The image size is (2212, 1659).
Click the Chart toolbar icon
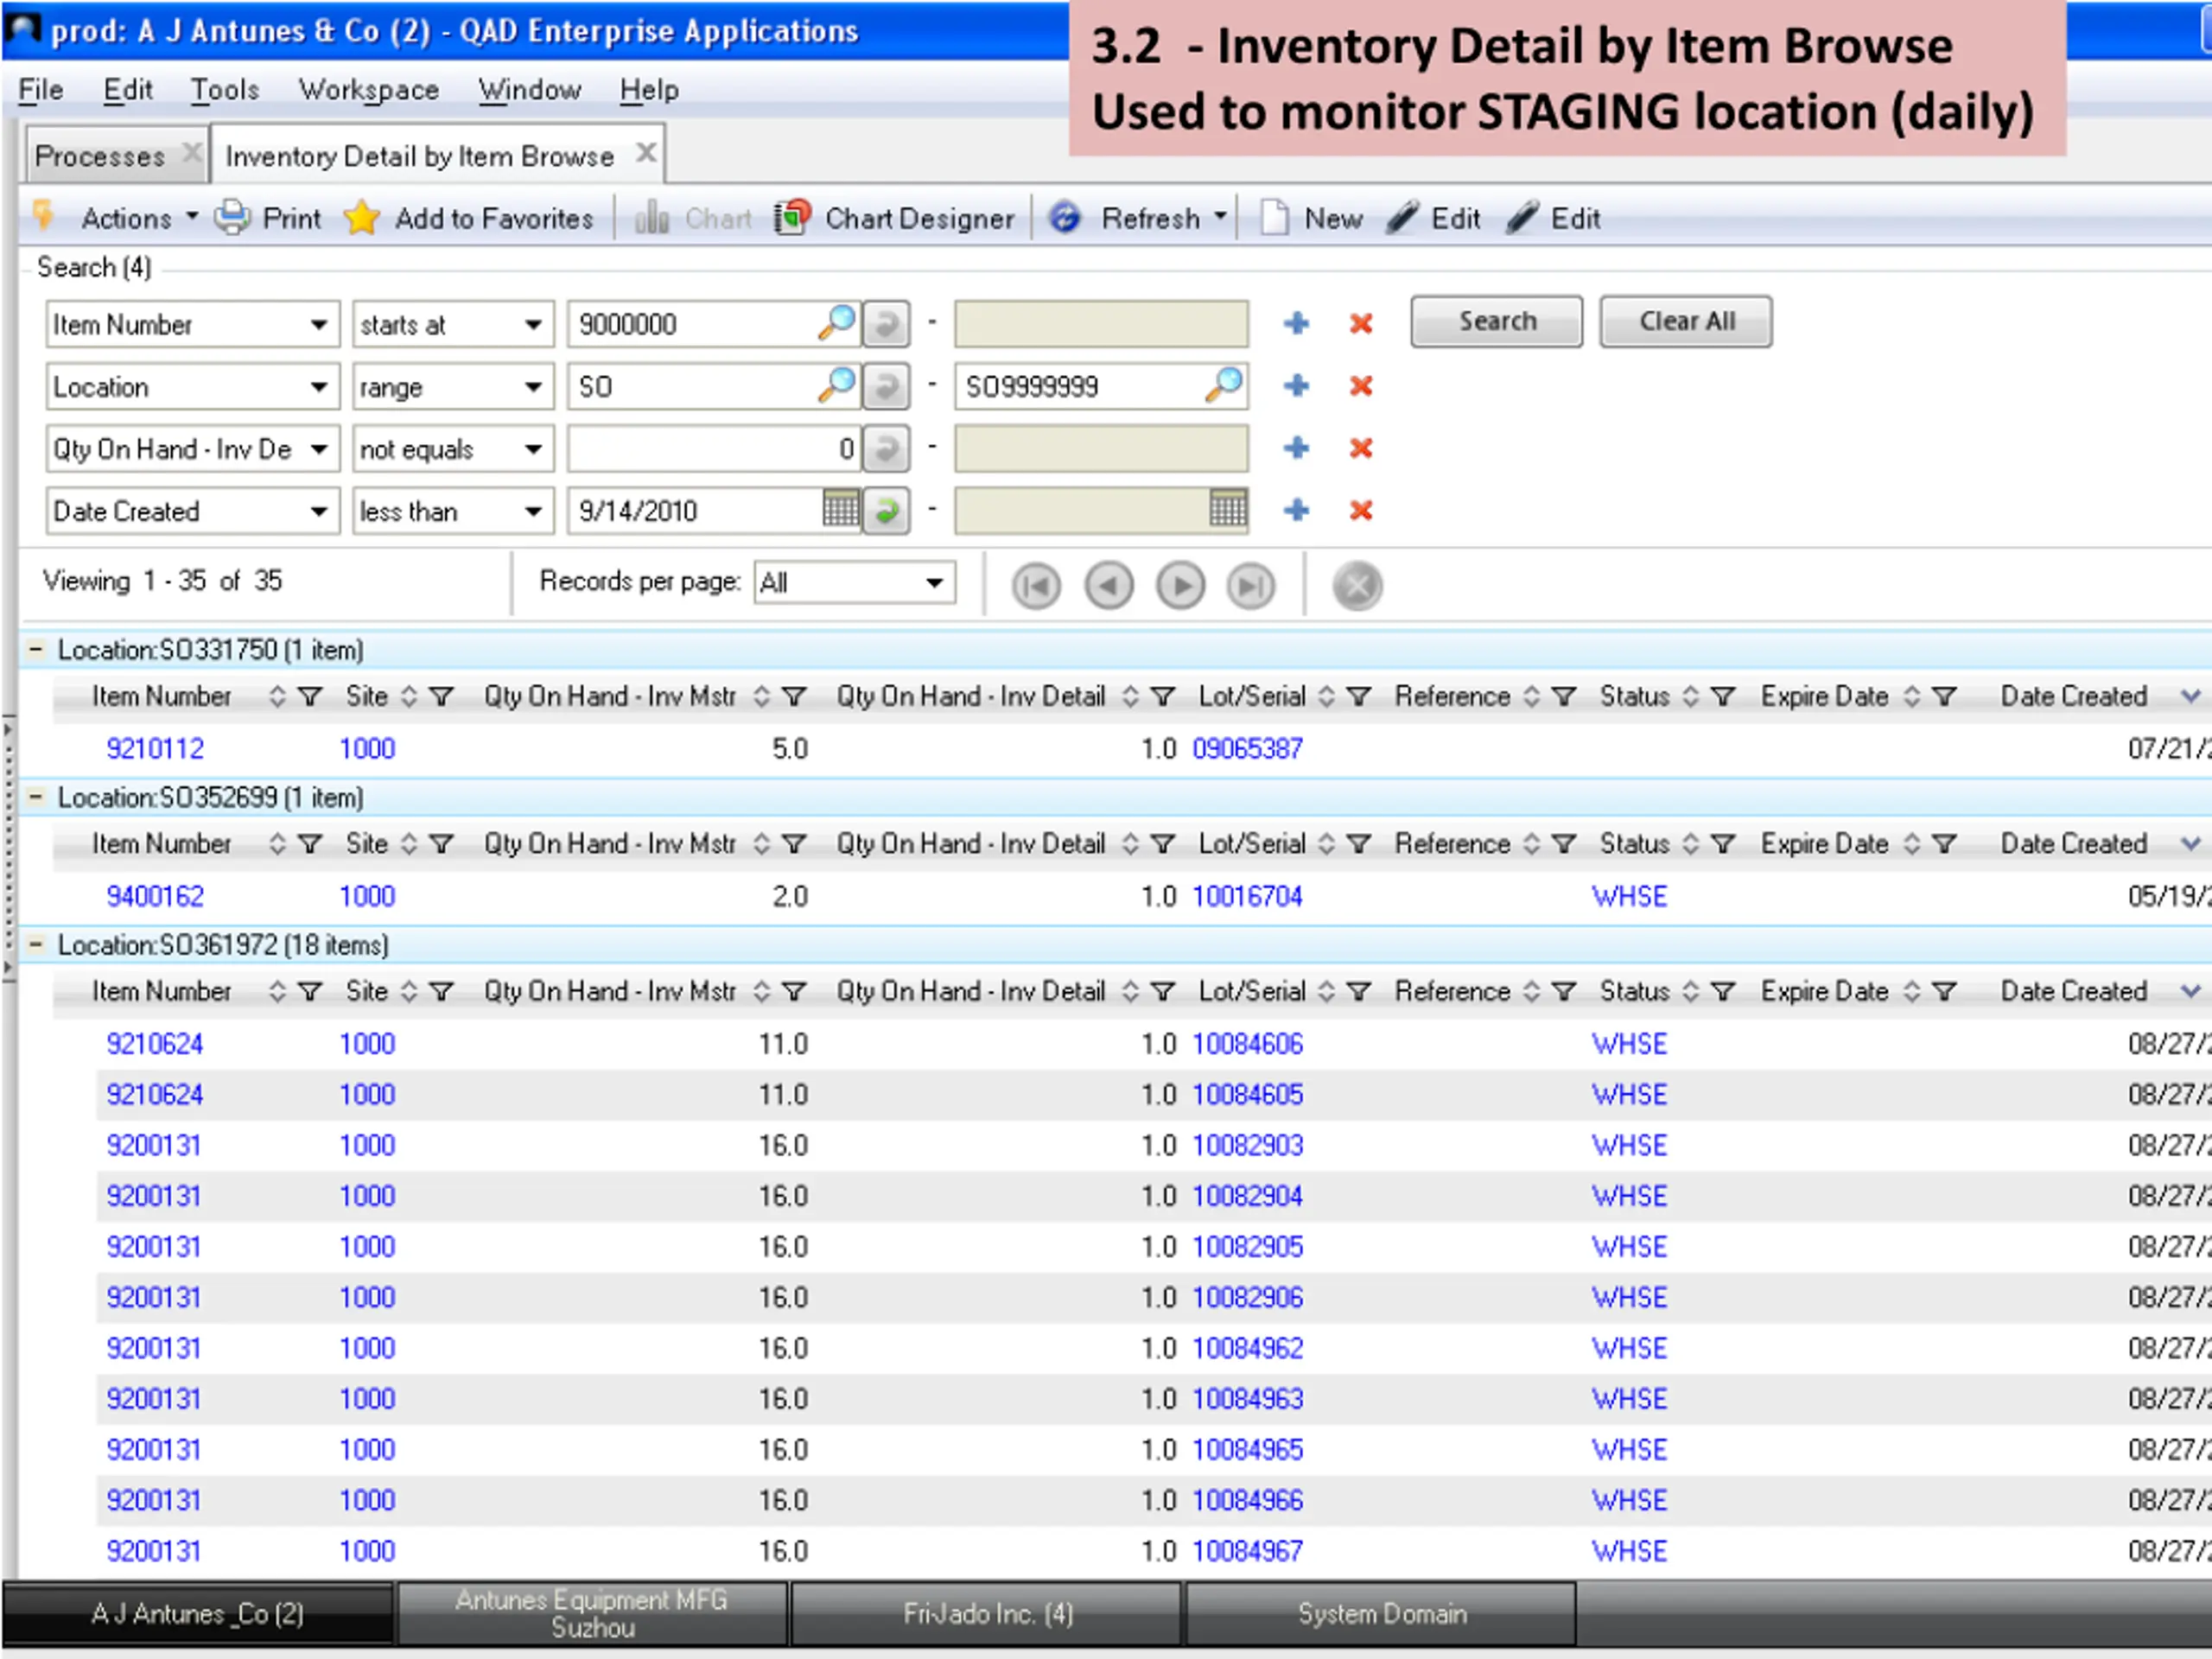[x=652, y=218]
